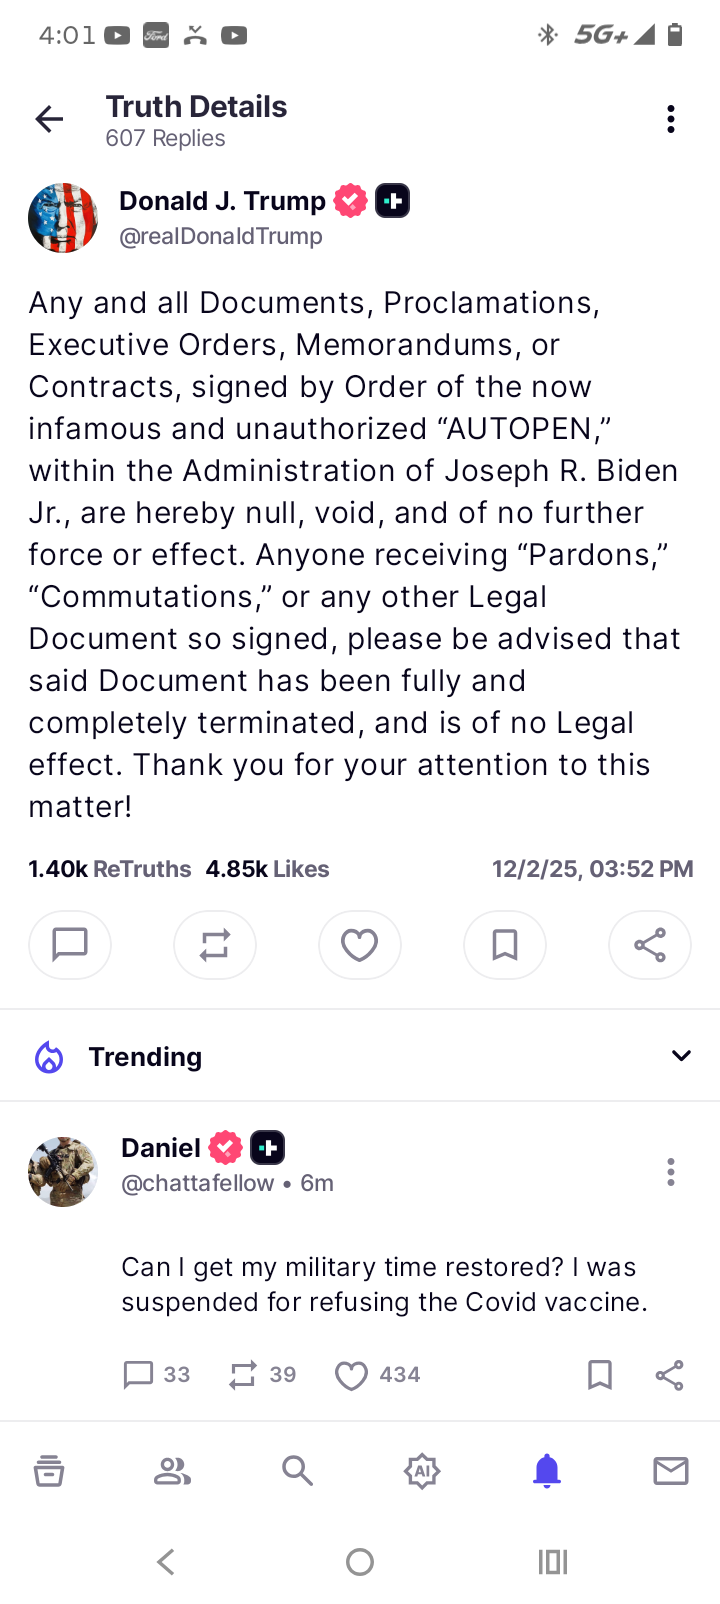Viewport: 720px width, 1604px height.
Task: Open the home feed icon in bottom bar
Action: coord(48,1470)
